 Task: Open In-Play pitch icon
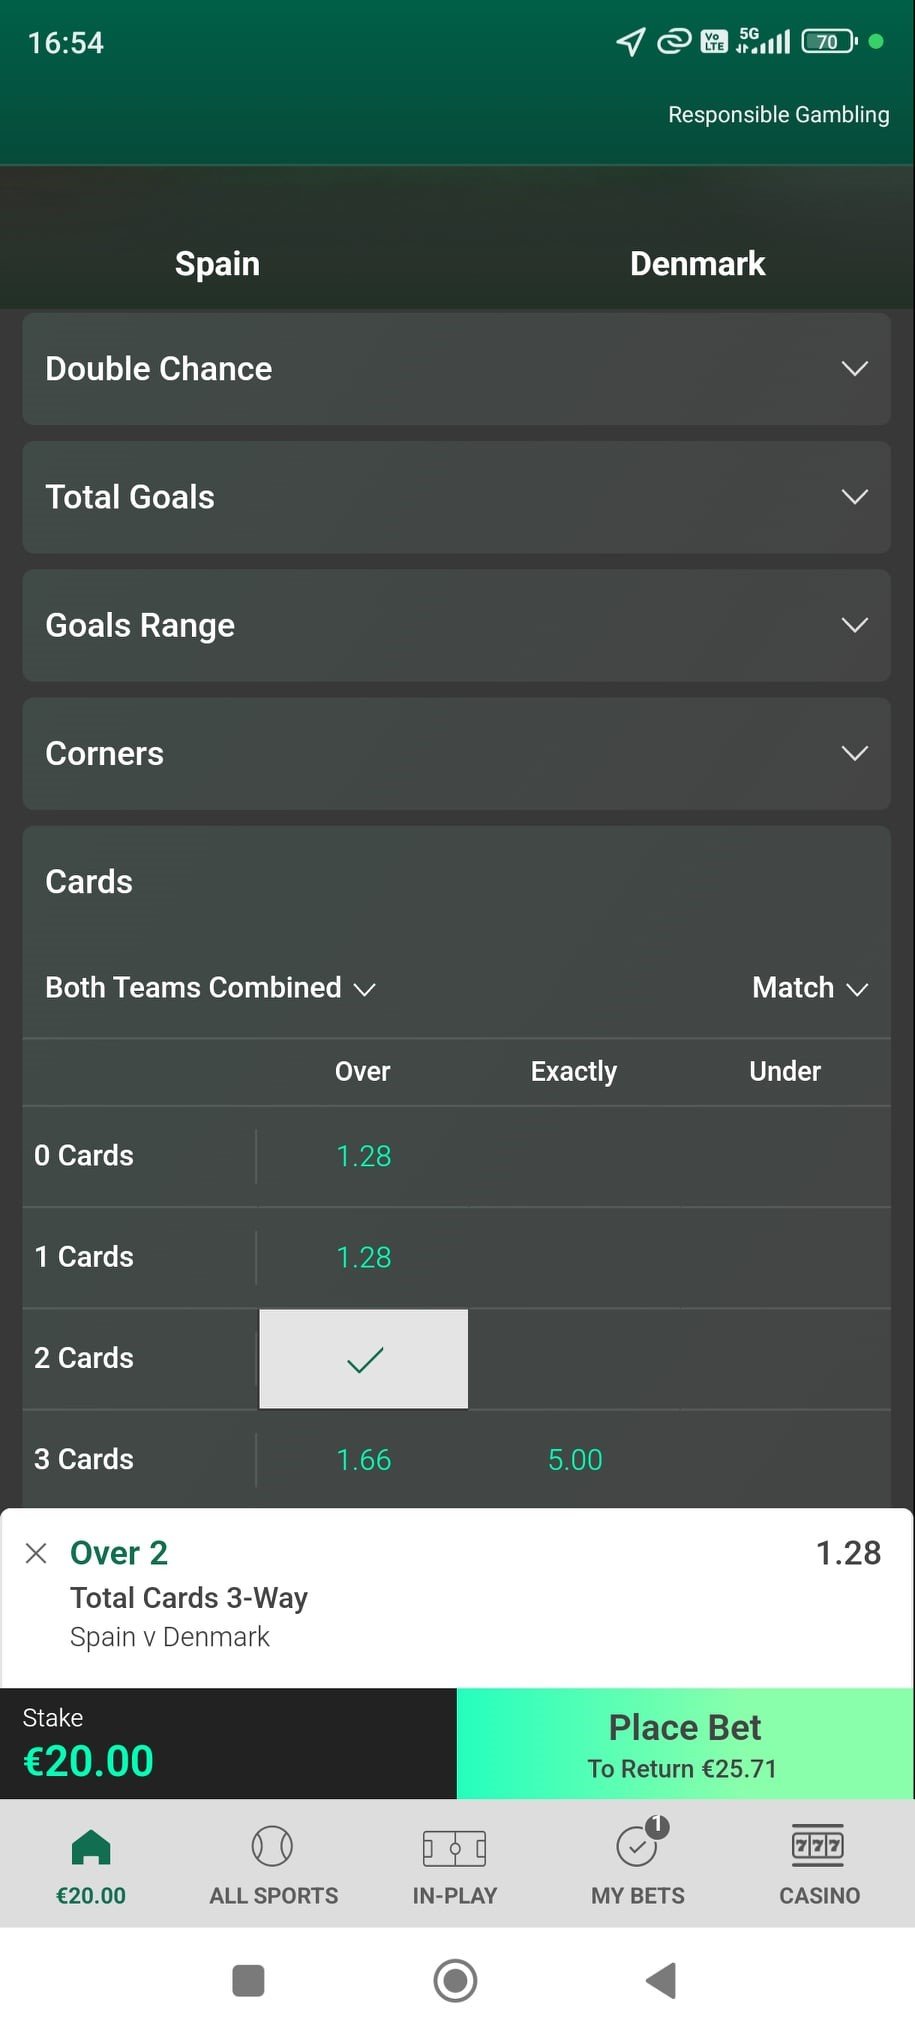tap(454, 1848)
